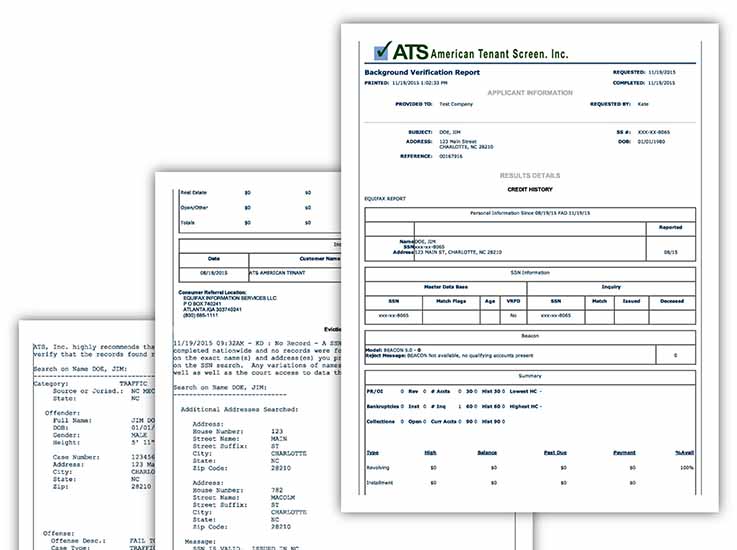This screenshot has width=737, height=550.
Task: Select the 'APPLICANT INFORMATION' section heading
Action: pyautogui.click(x=530, y=93)
